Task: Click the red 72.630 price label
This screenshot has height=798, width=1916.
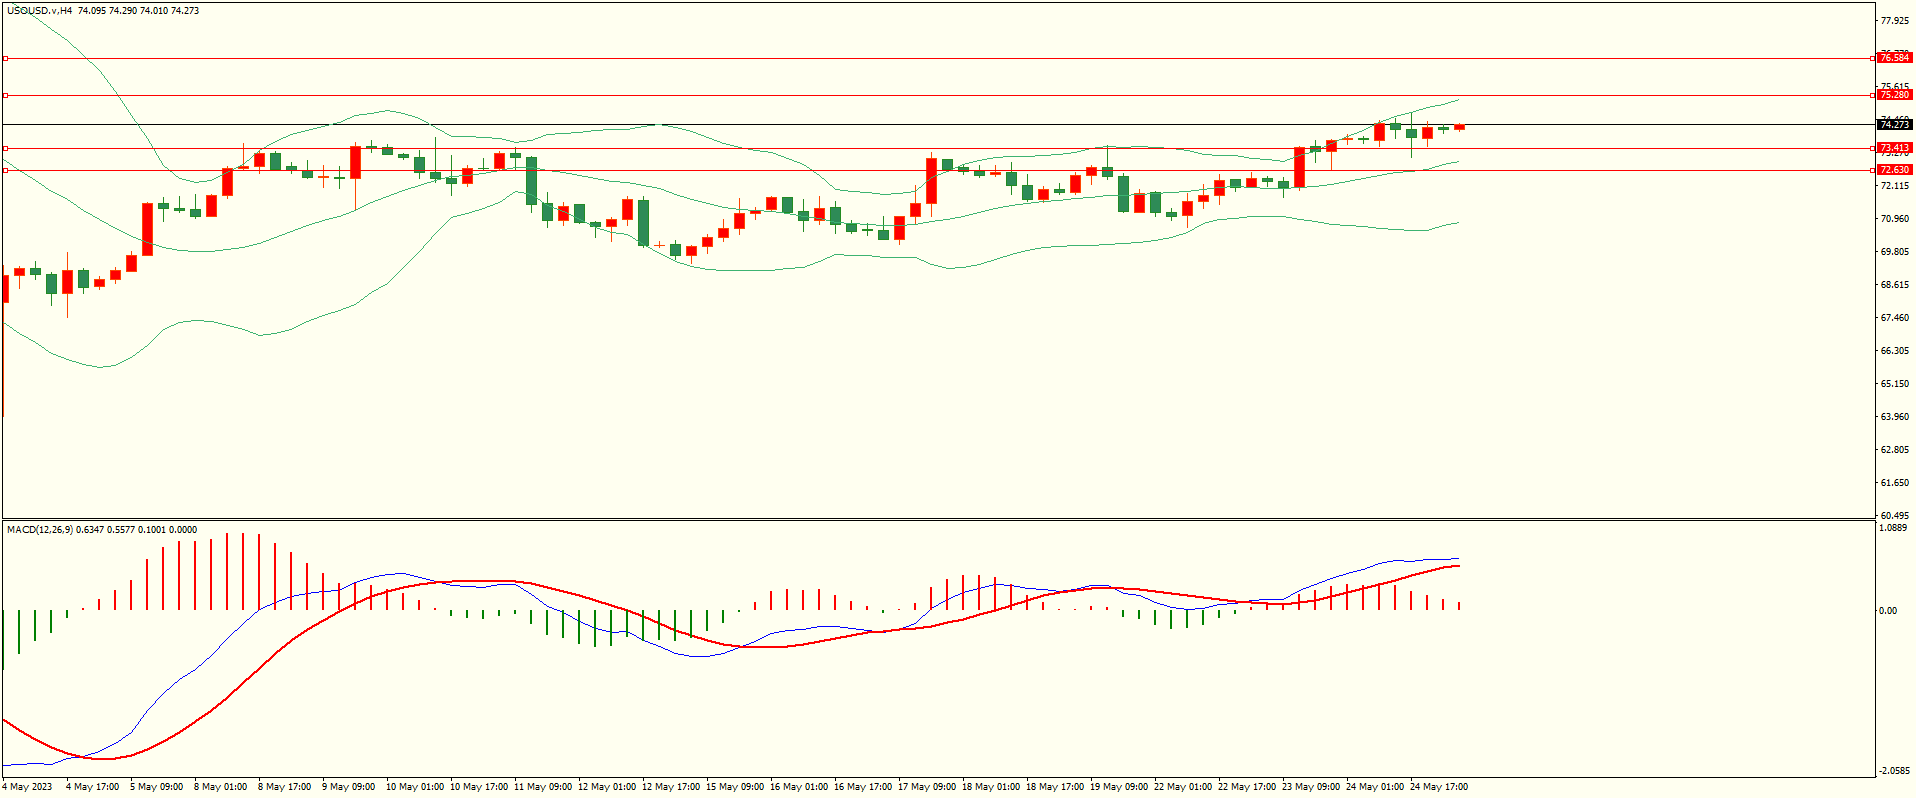Action: click(1894, 170)
